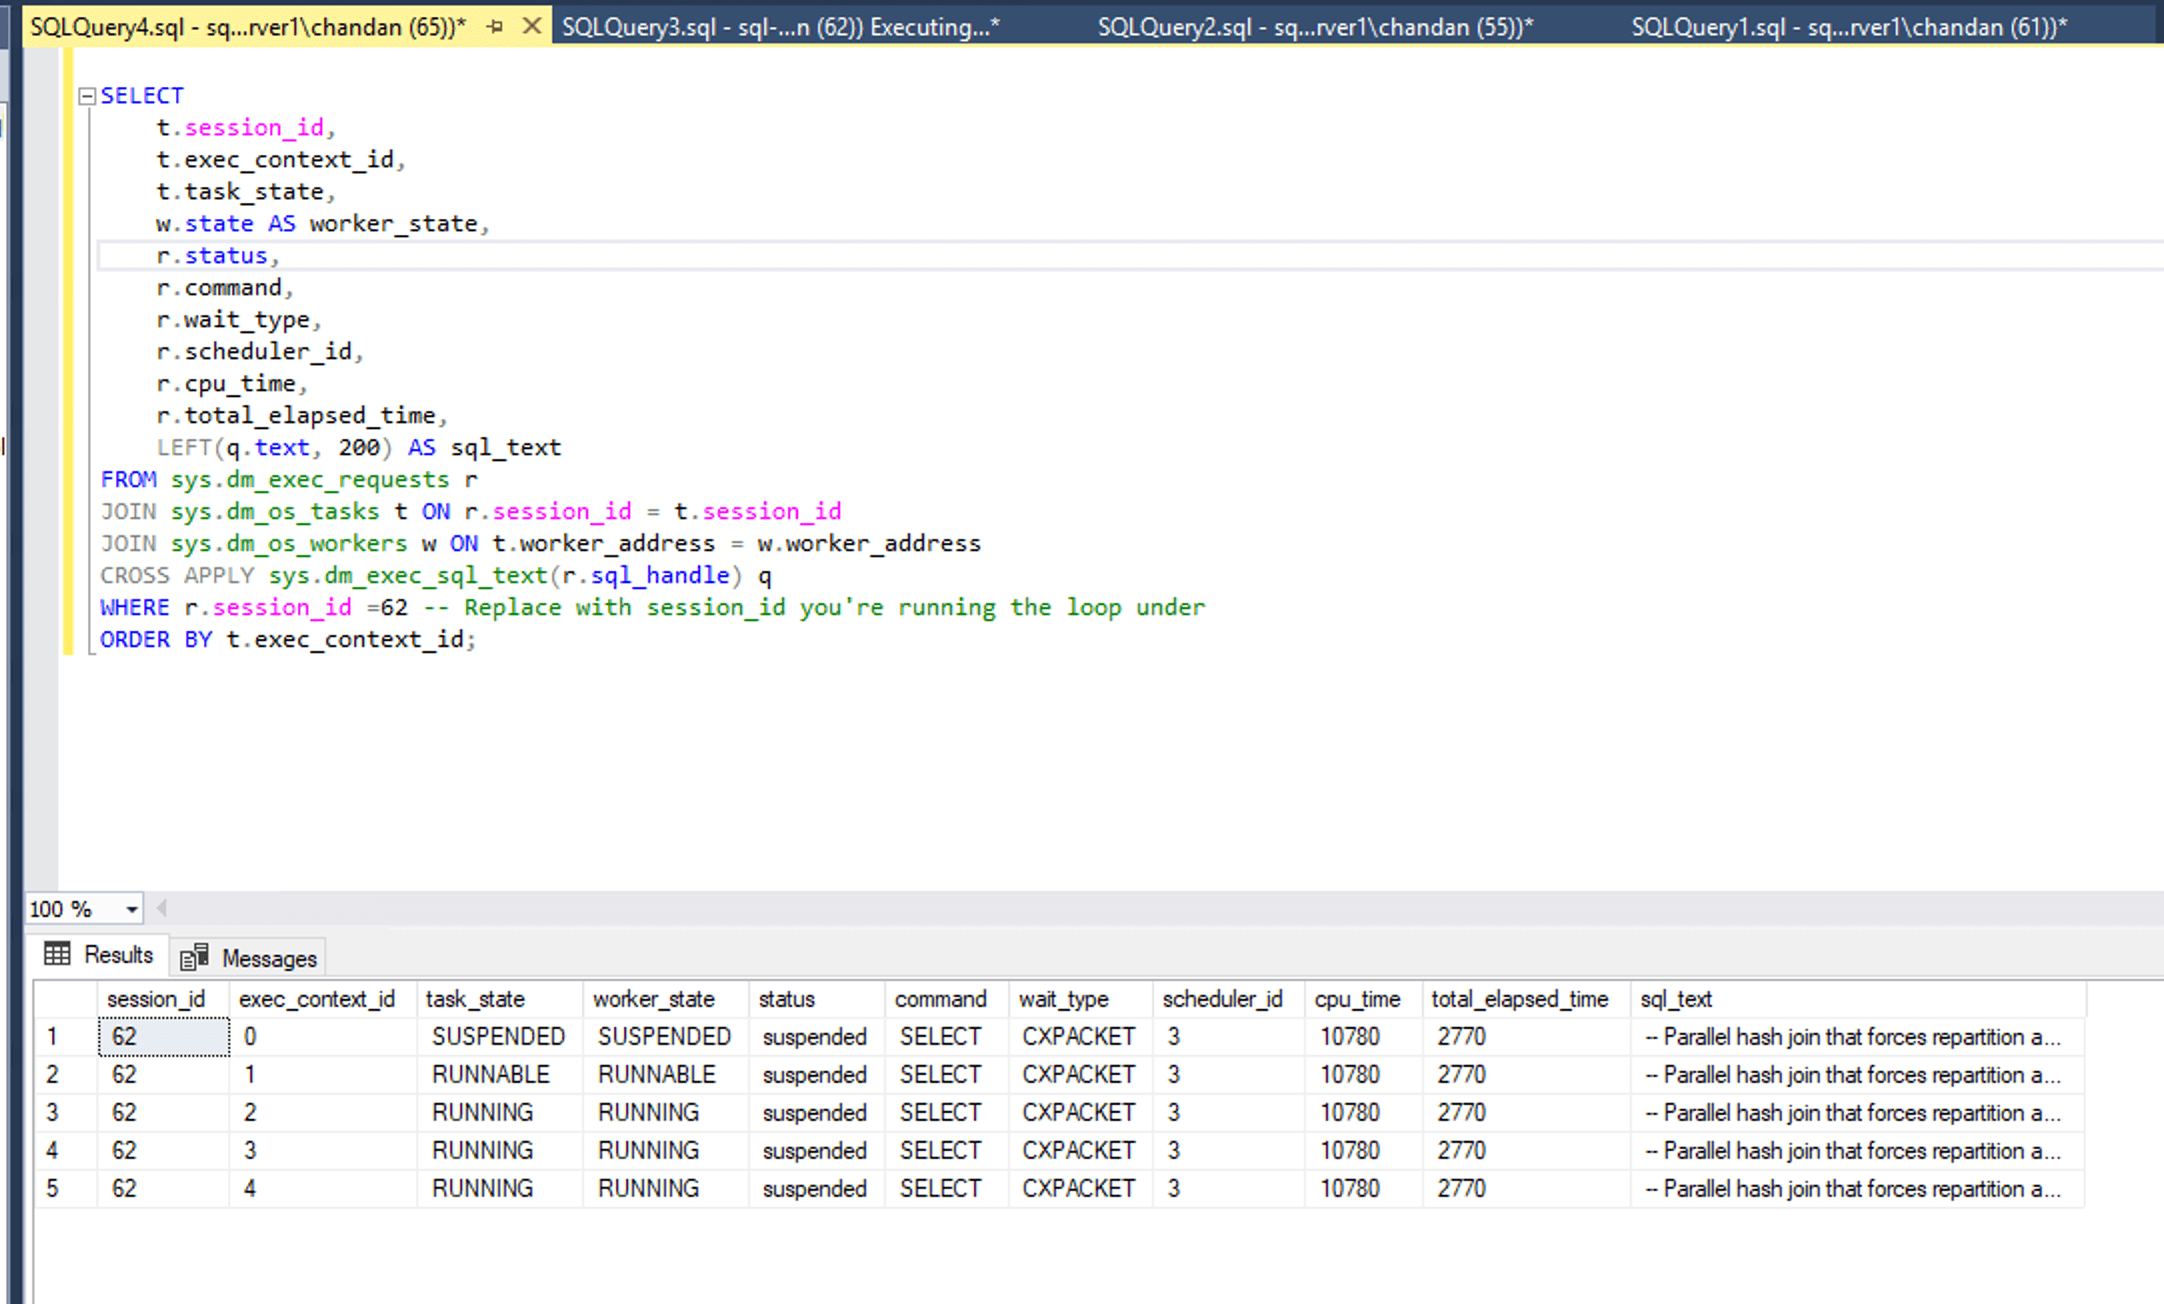Select the exec_context_id column header

pos(317,999)
